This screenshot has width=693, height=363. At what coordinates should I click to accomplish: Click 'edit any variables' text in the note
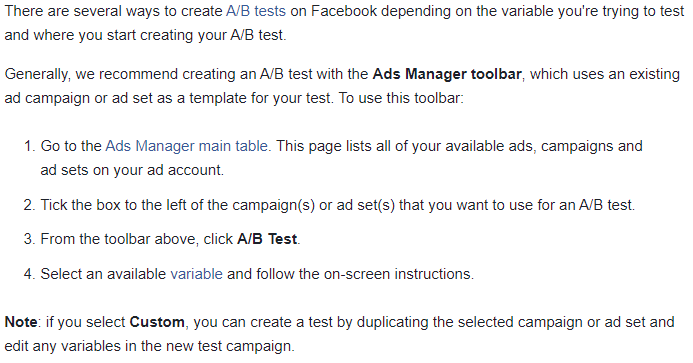coord(62,346)
